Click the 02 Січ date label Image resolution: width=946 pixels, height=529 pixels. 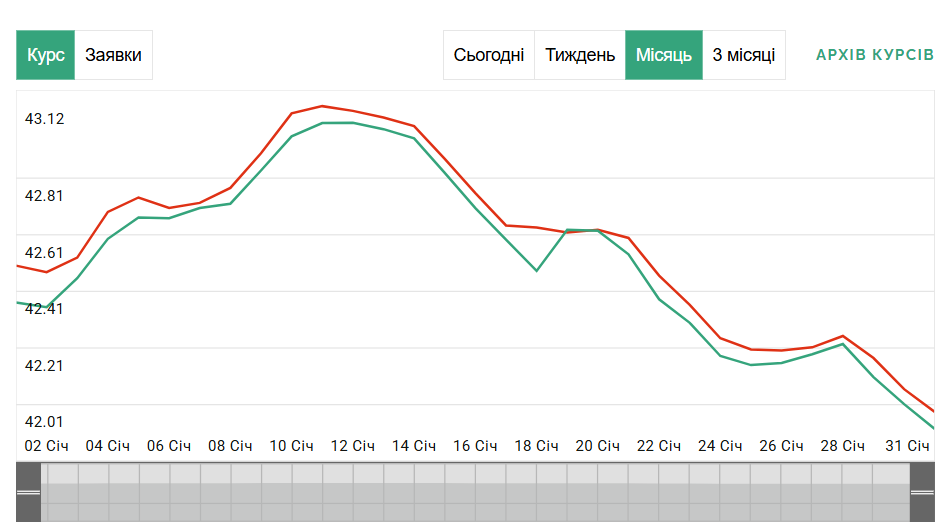pyautogui.click(x=46, y=445)
